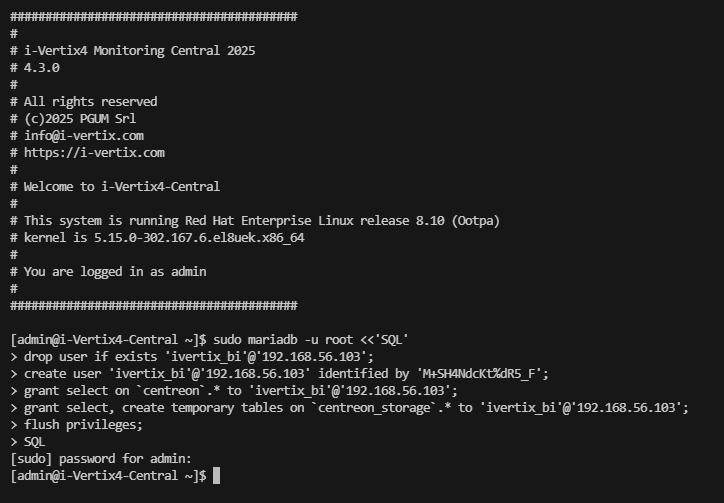Click 'You are logged in as admin'
The image size is (724, 503).
point(115,272)
